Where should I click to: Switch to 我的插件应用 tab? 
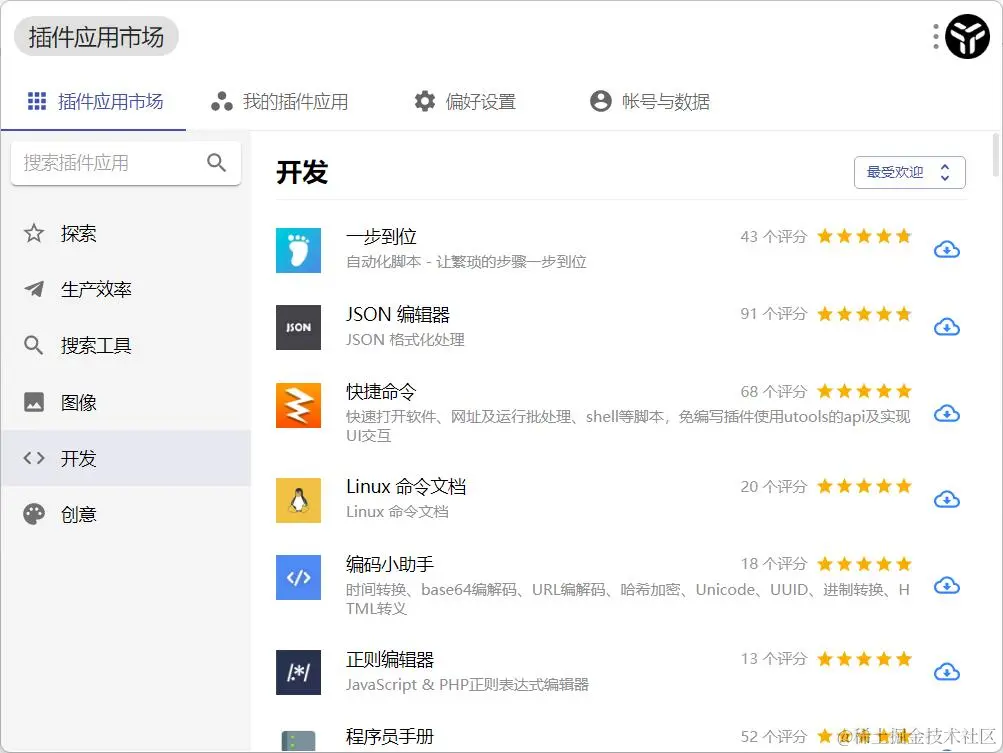(x=280, y=102)
